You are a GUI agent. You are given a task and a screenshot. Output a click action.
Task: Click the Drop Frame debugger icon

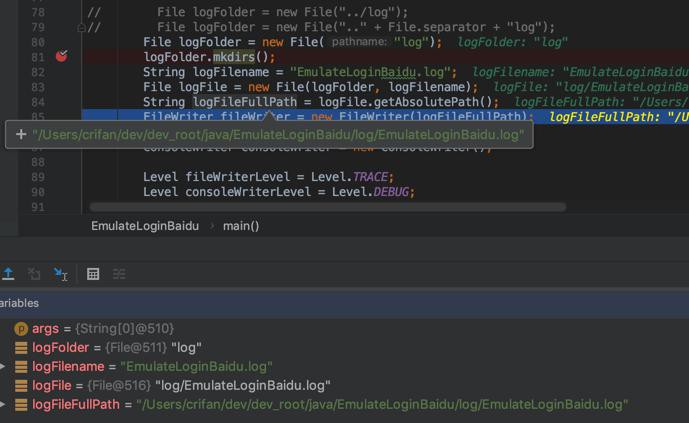coord(34,274)
